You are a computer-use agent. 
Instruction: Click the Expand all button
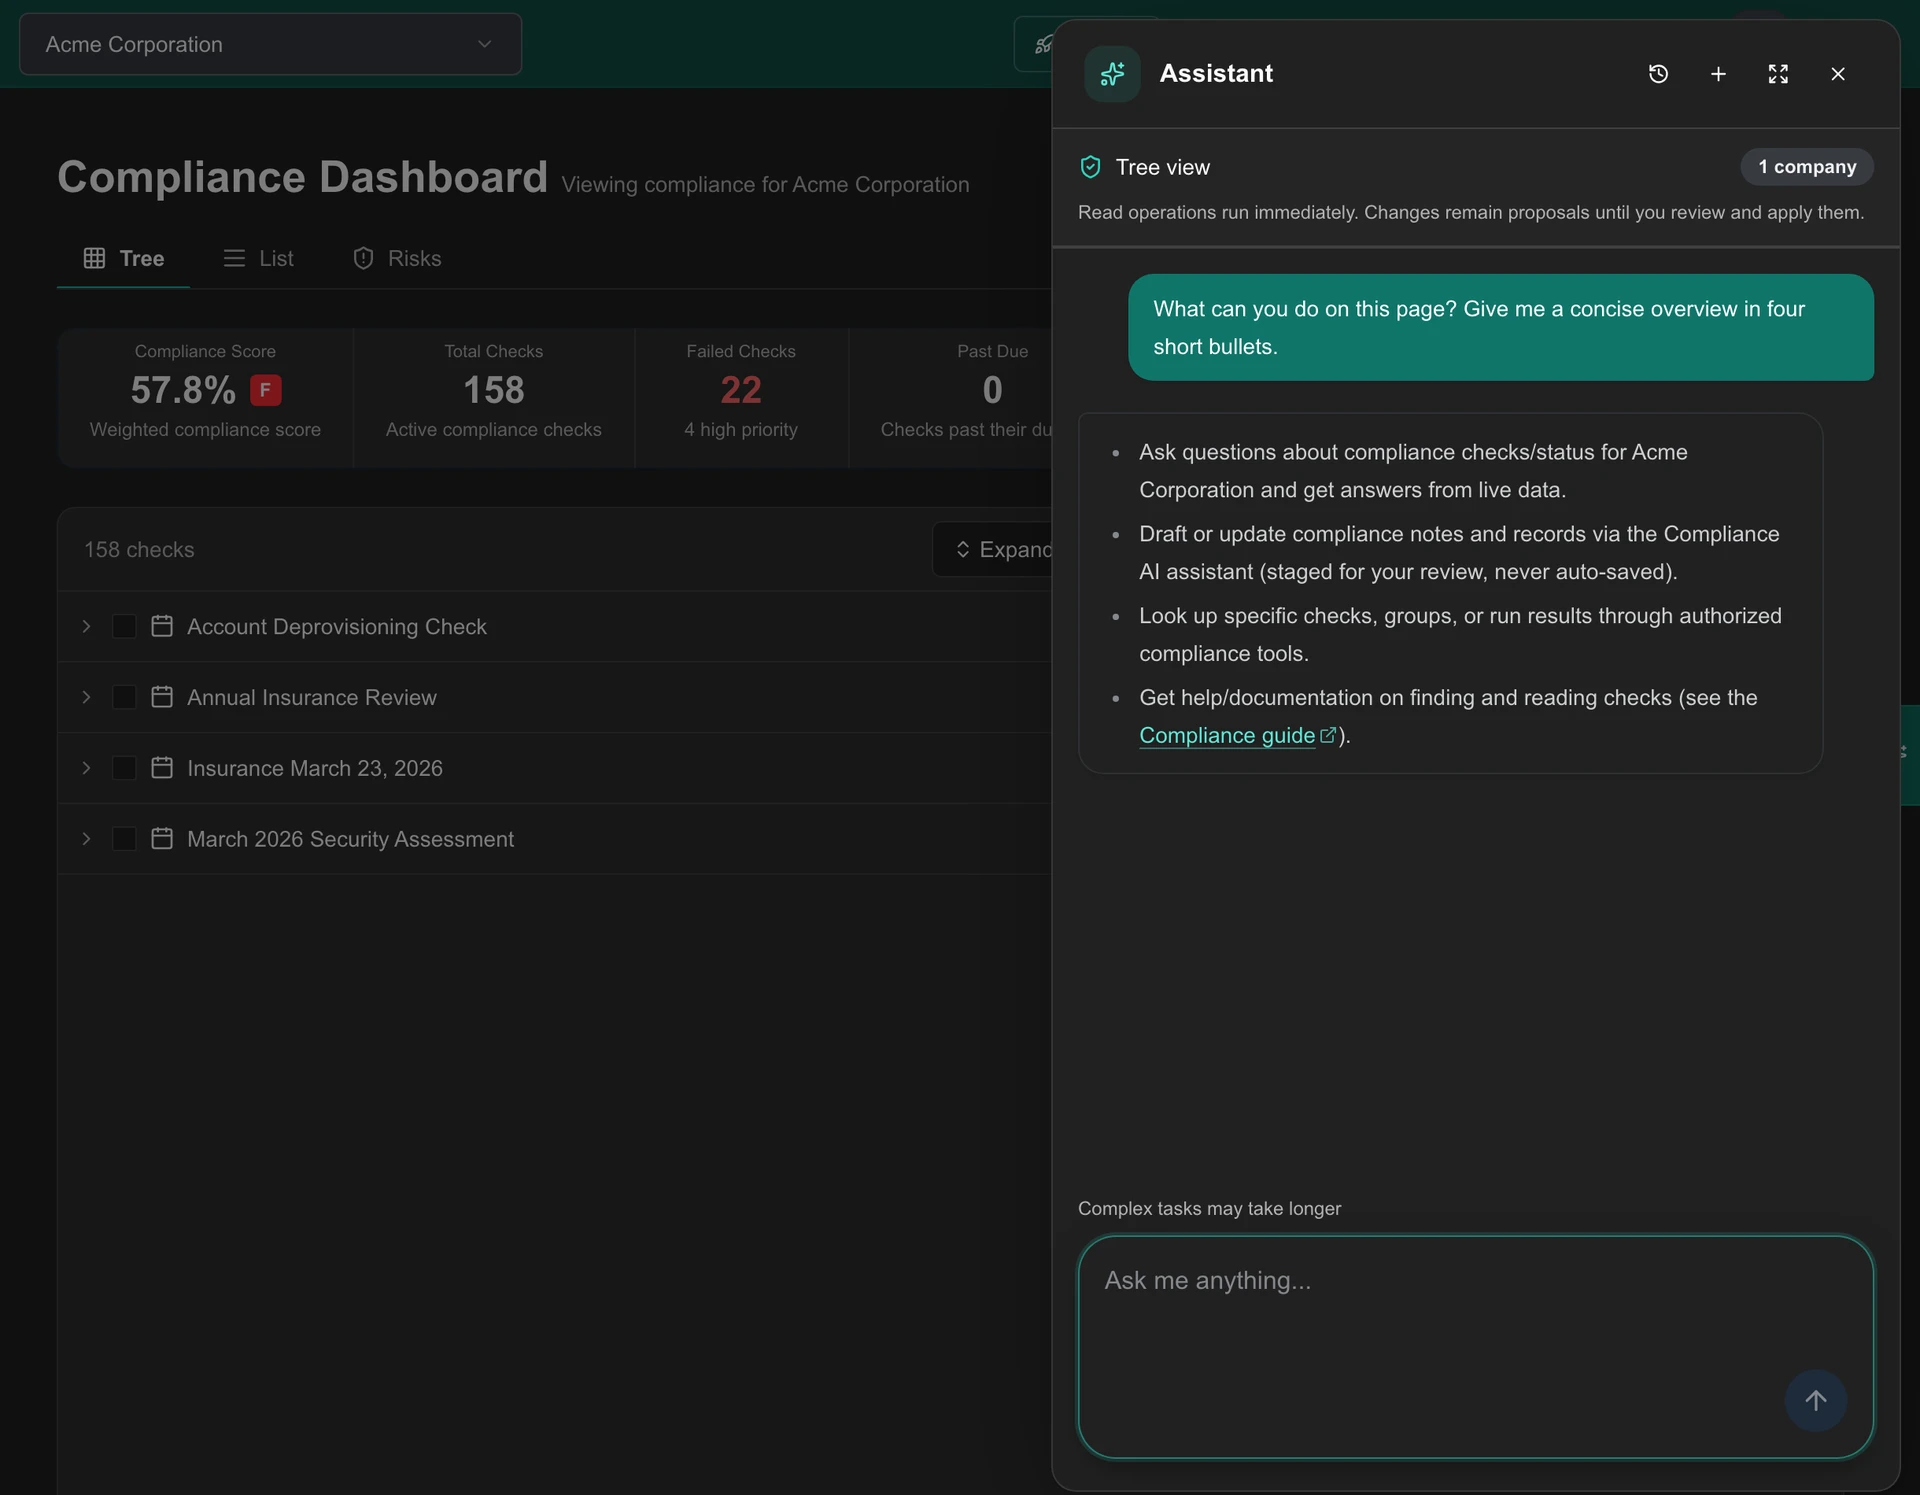click(x=993, y=549)
